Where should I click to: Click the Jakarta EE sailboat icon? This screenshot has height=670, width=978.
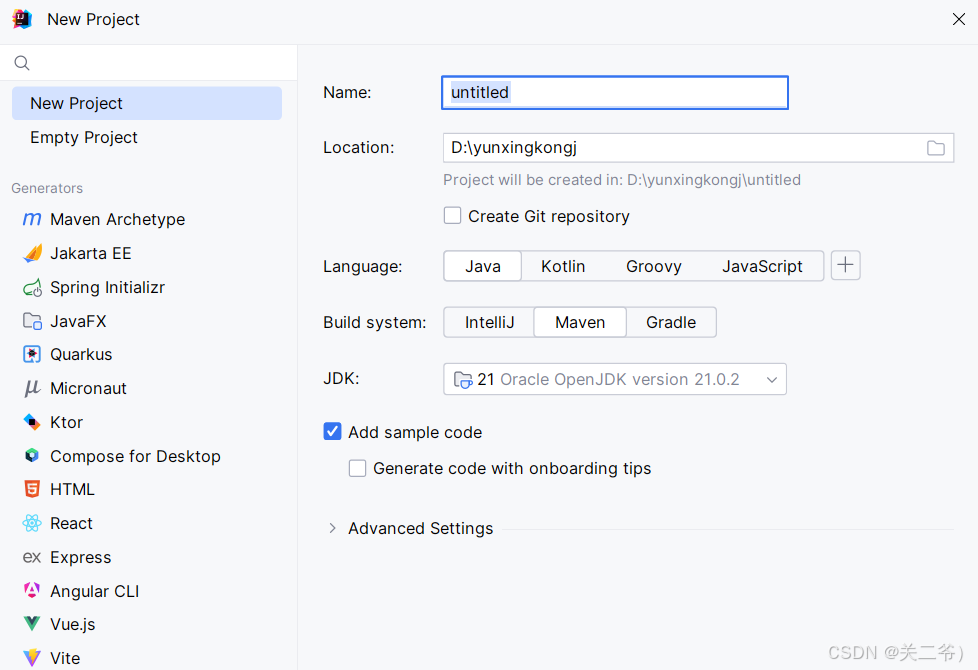pos(32,253)
